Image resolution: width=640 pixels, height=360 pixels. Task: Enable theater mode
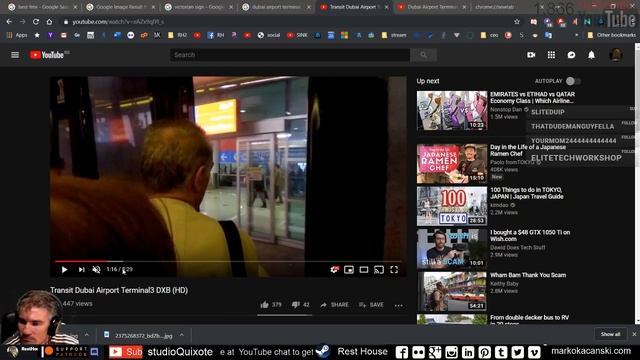click(x=364, y=269)
